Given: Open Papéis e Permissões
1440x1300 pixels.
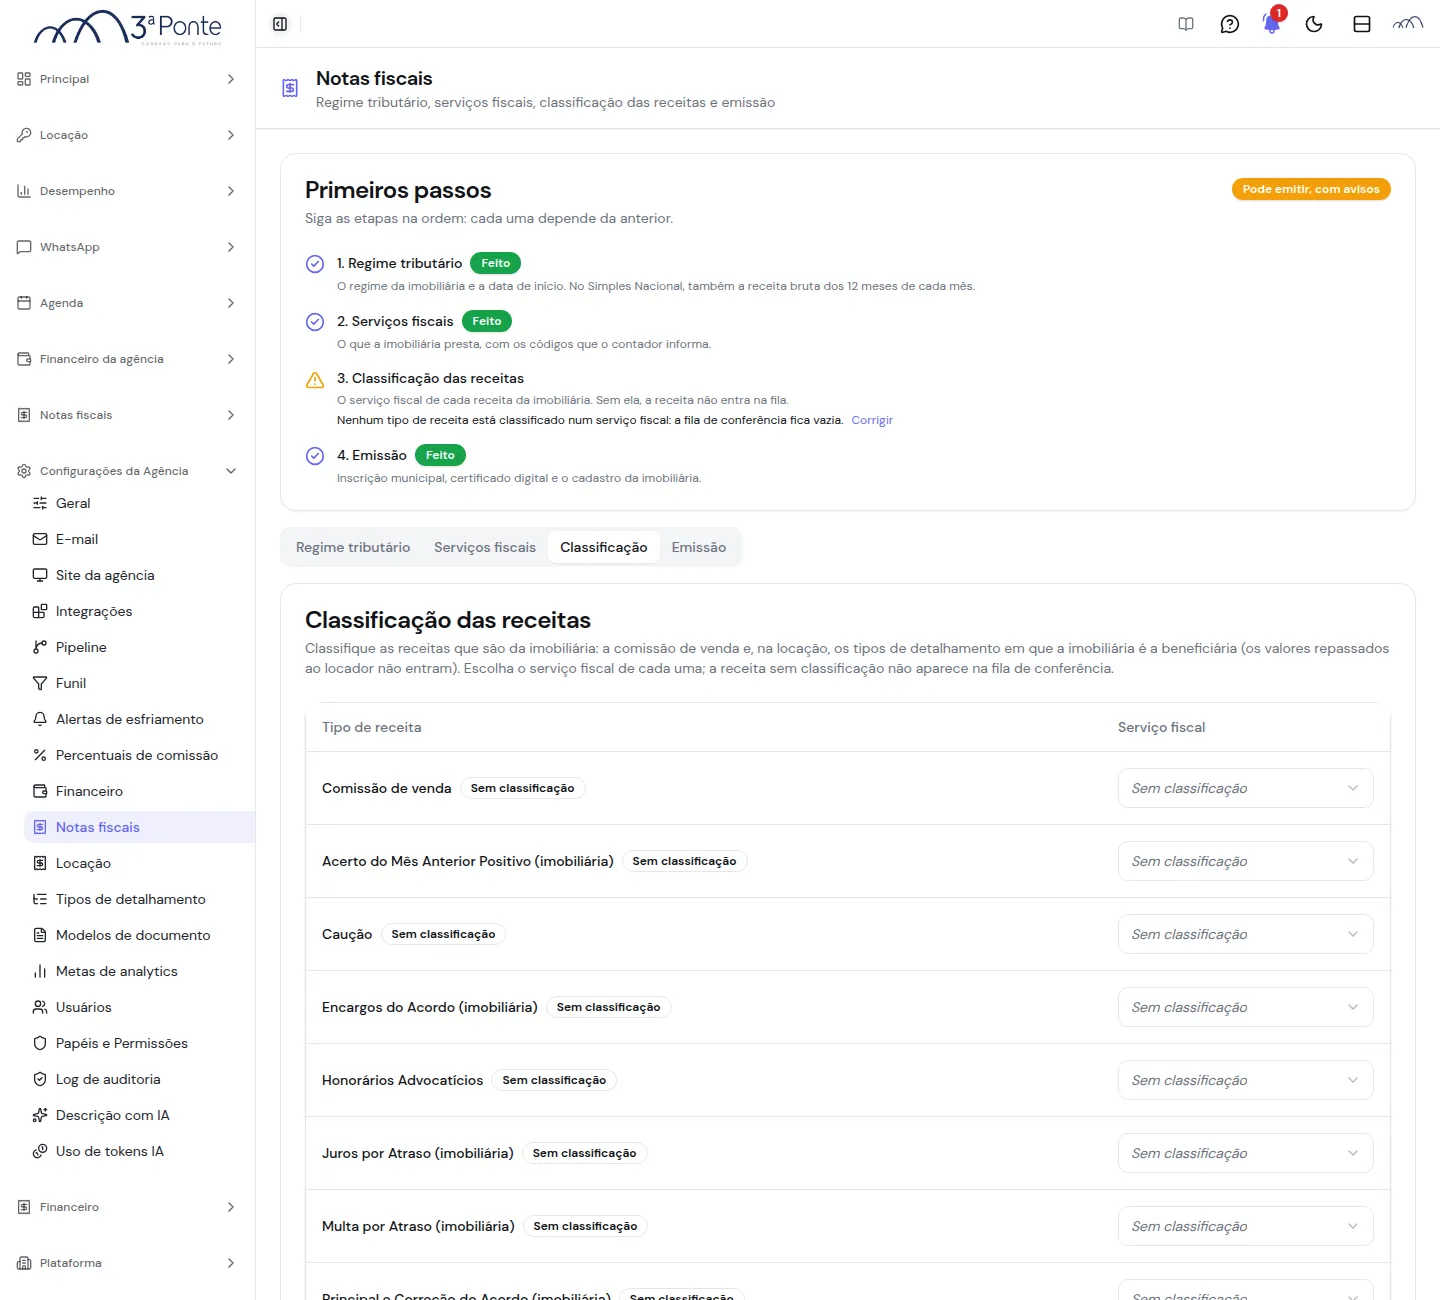Looking at the screenshot, I should (x=140, y=1043).
